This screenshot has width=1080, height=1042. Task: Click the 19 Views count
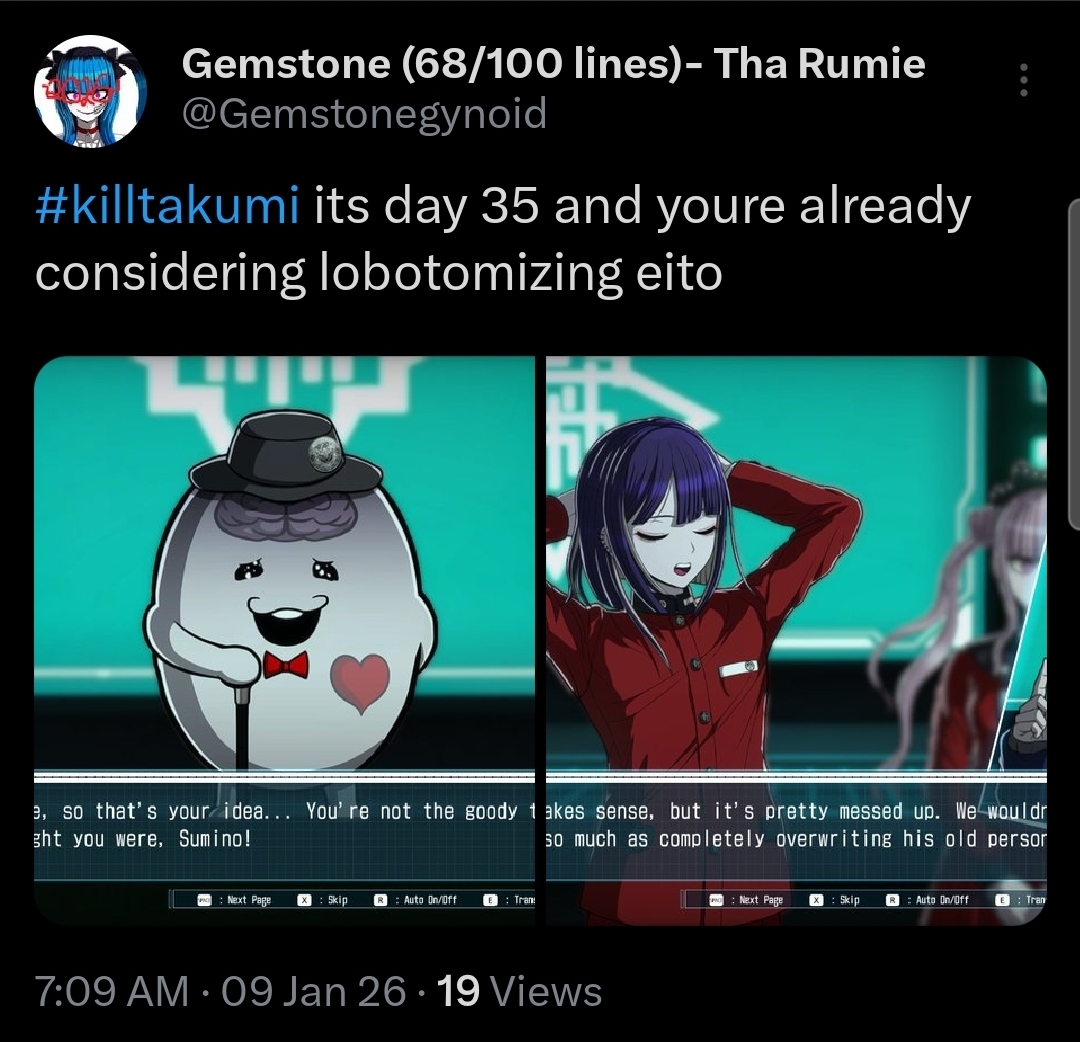coord(519,991)
